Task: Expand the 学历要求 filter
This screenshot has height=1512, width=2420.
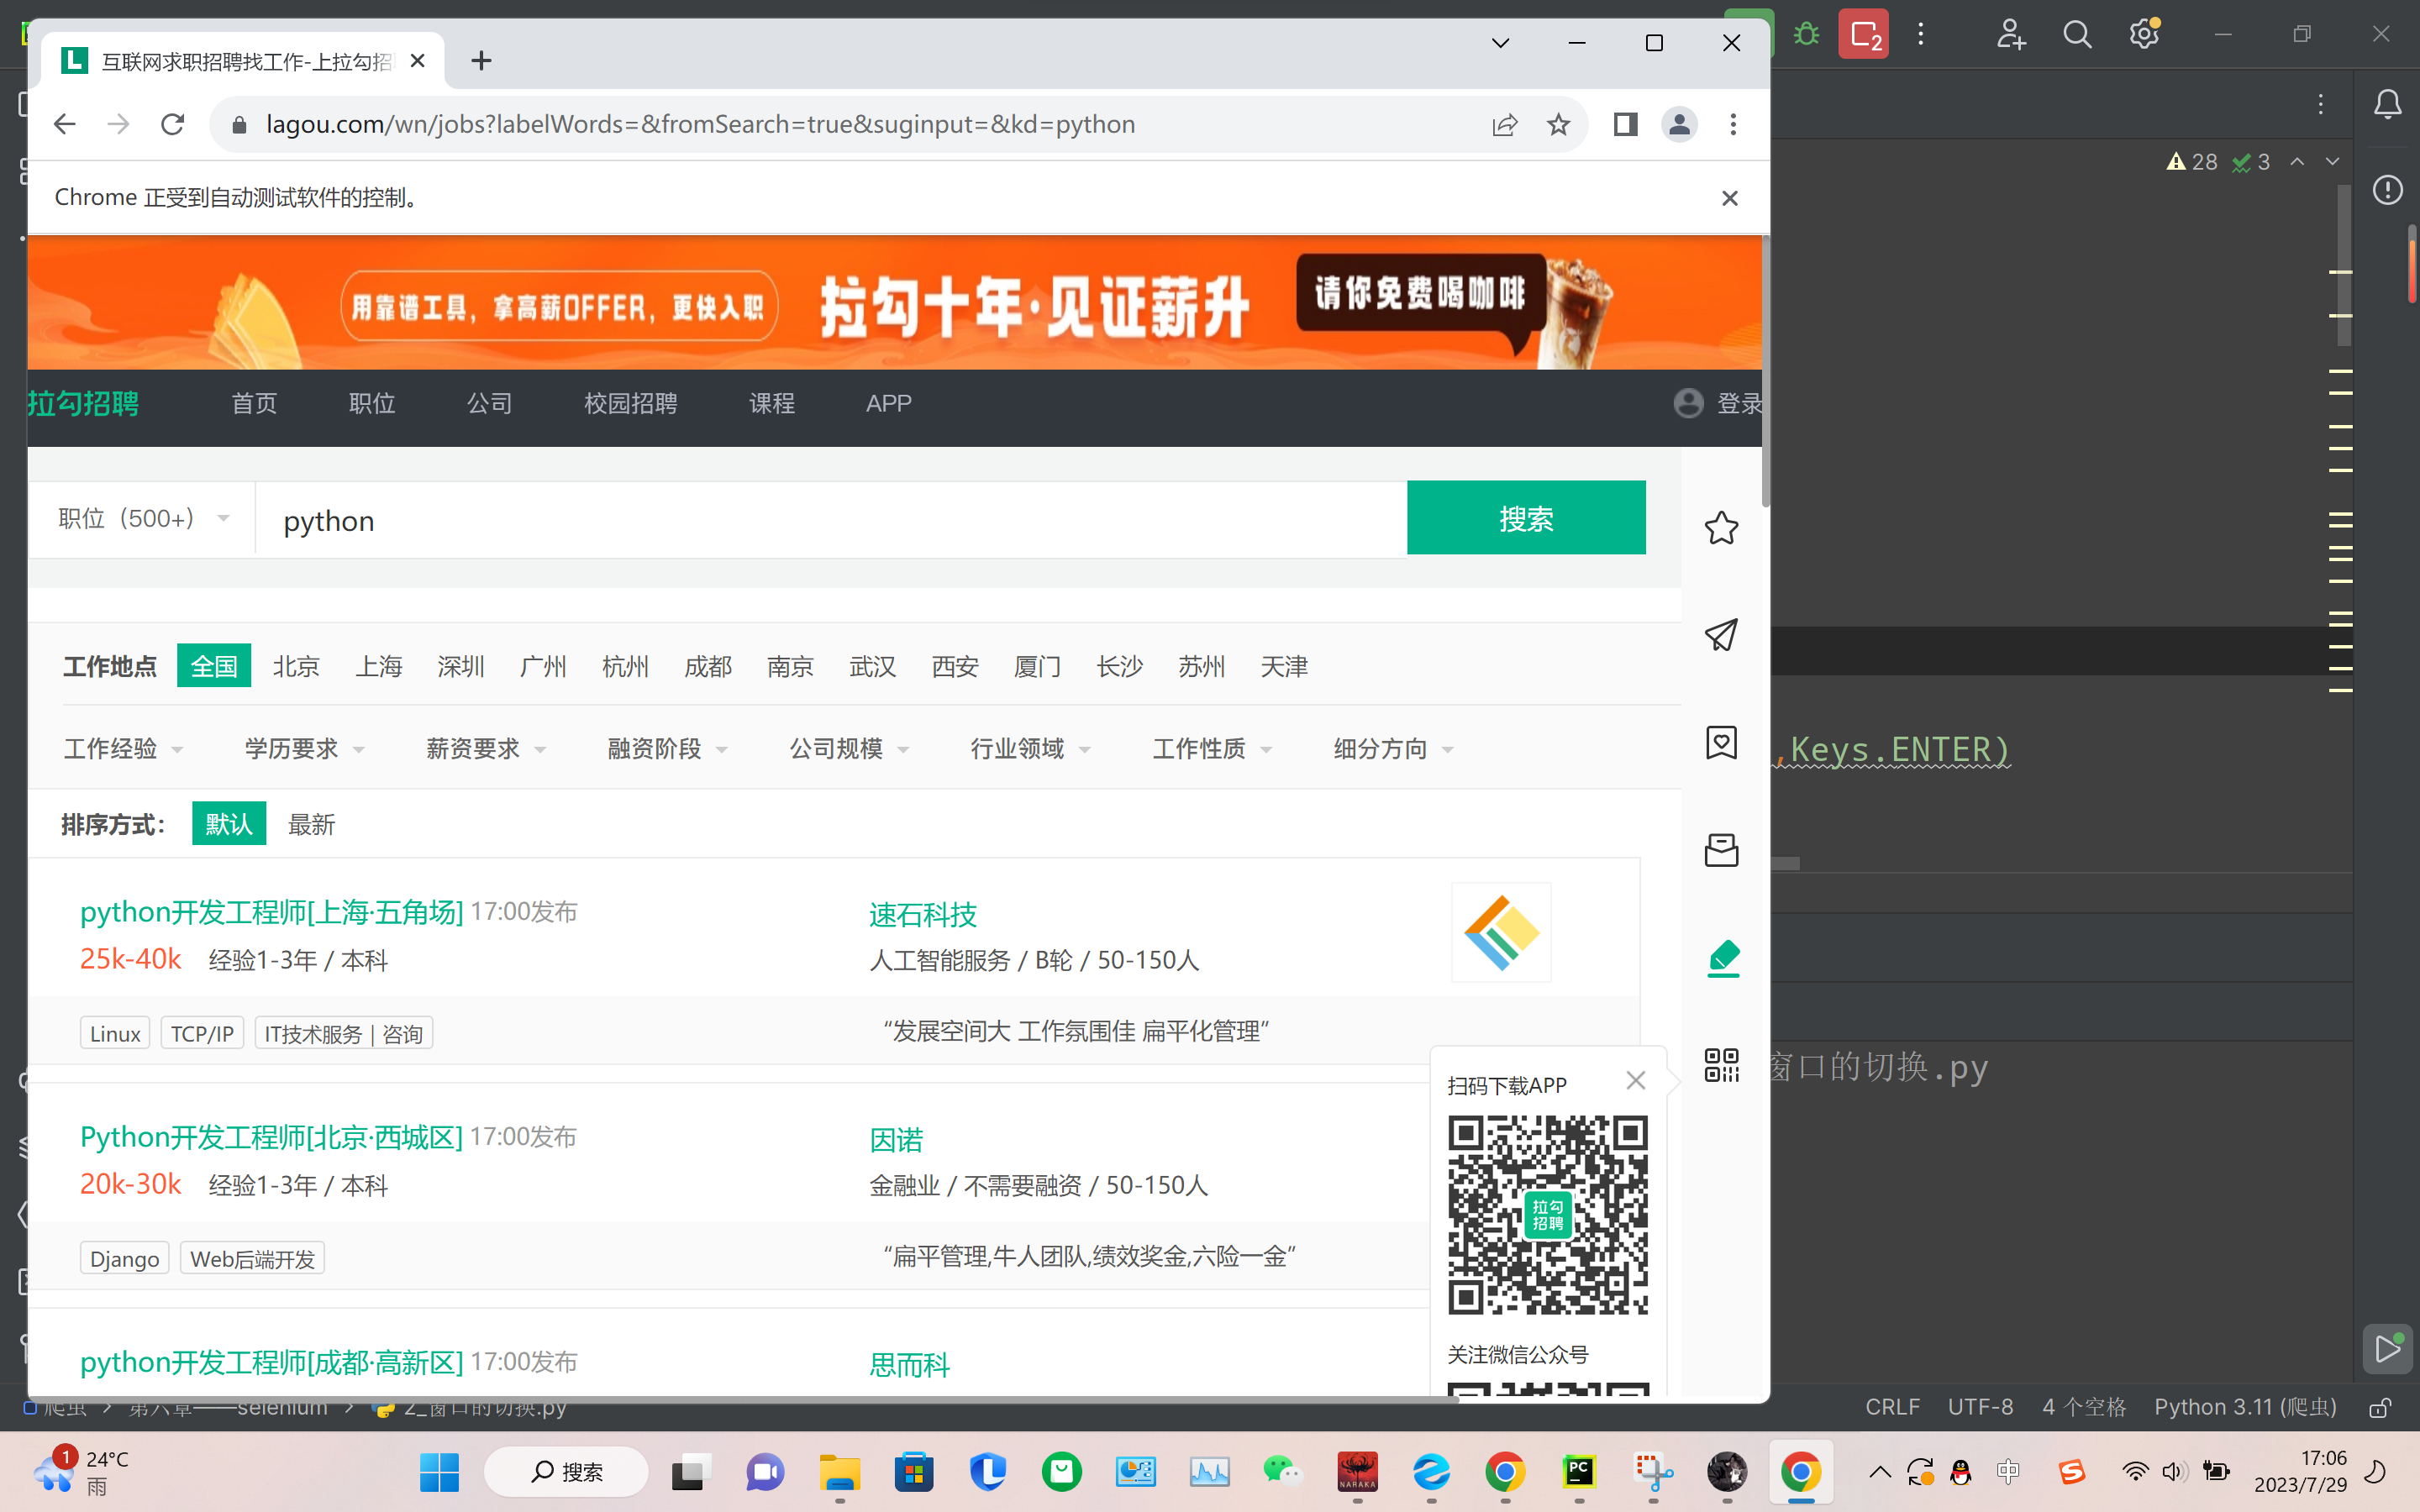Action: [304, 748]
